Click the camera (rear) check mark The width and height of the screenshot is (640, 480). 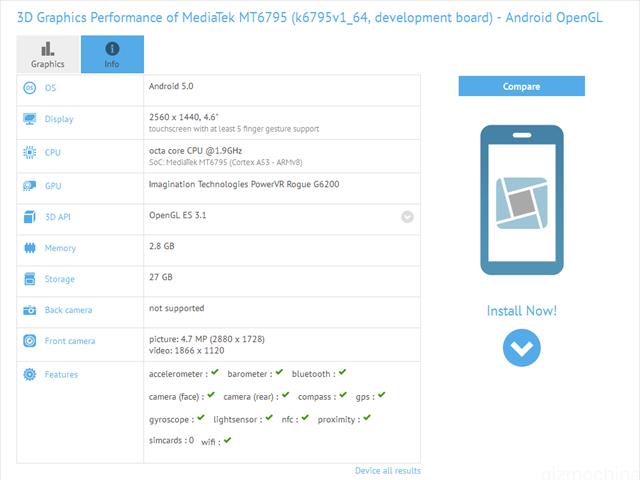tap(285, 395)
